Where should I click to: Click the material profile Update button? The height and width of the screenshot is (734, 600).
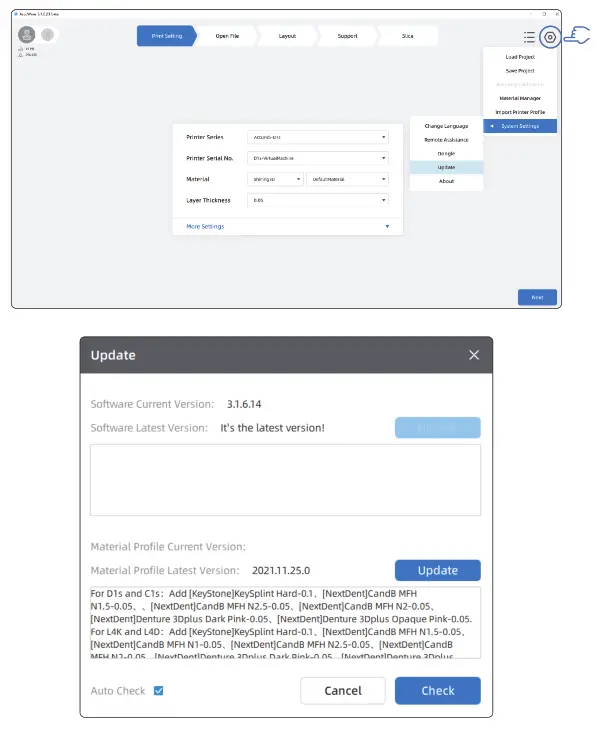438,570
